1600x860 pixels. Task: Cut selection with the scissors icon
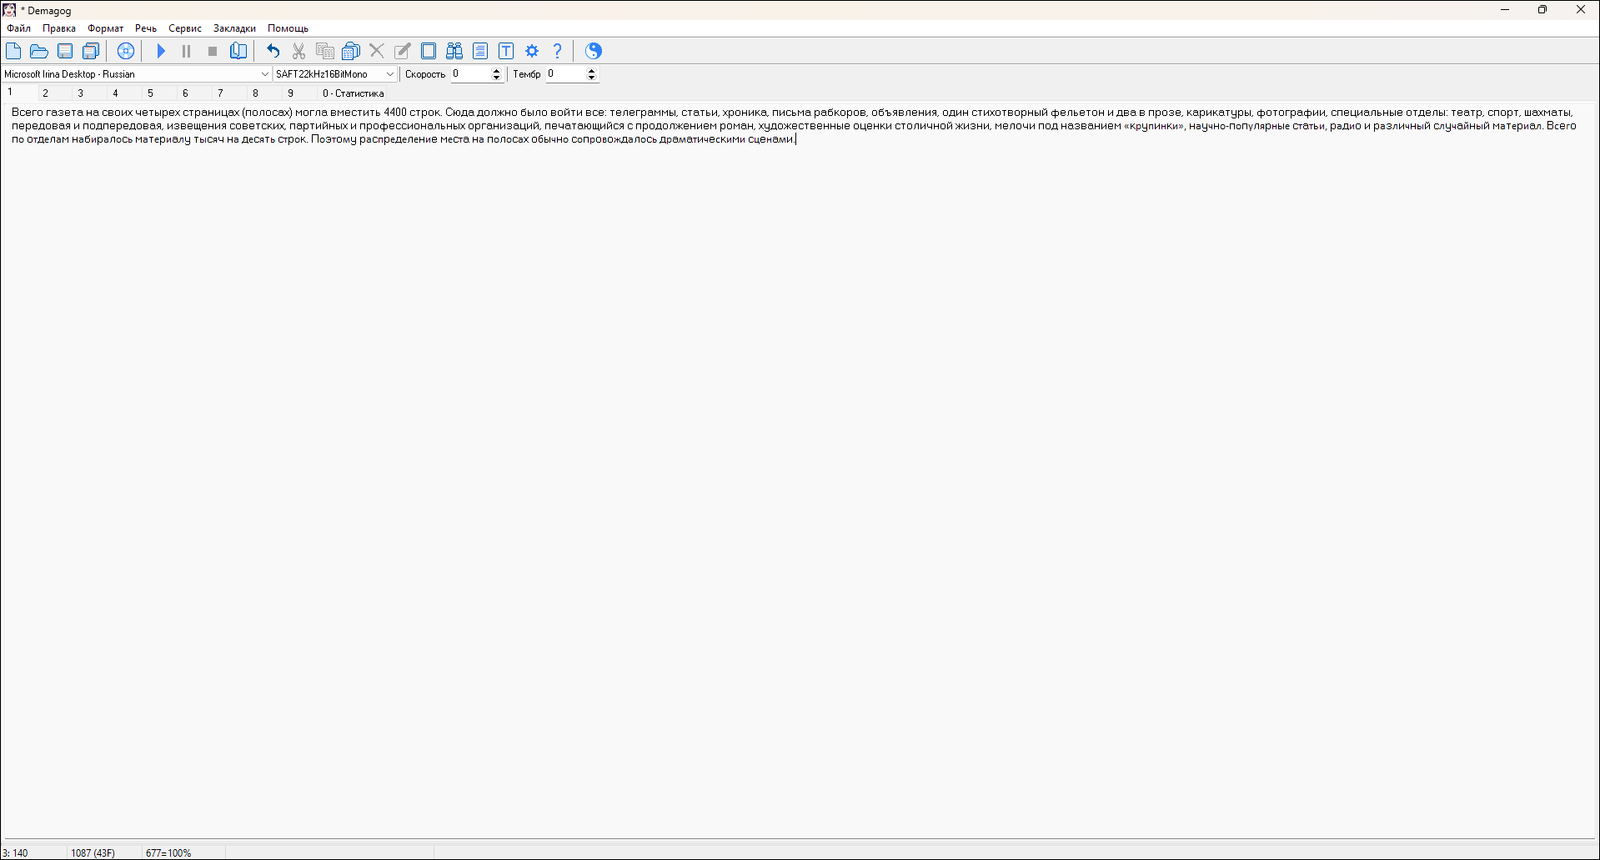pyautogui.click(x=299, y=51)
